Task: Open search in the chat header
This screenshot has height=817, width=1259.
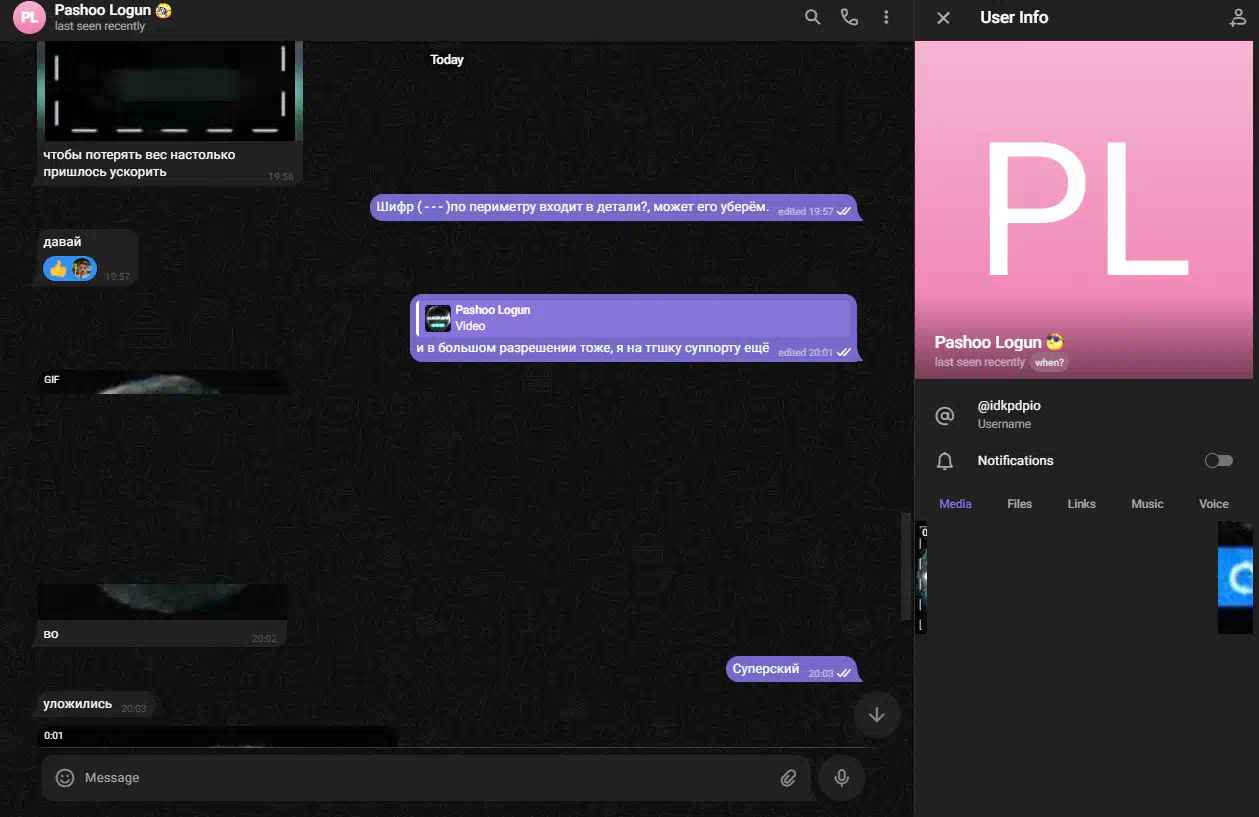Action: tap(812, 17)
